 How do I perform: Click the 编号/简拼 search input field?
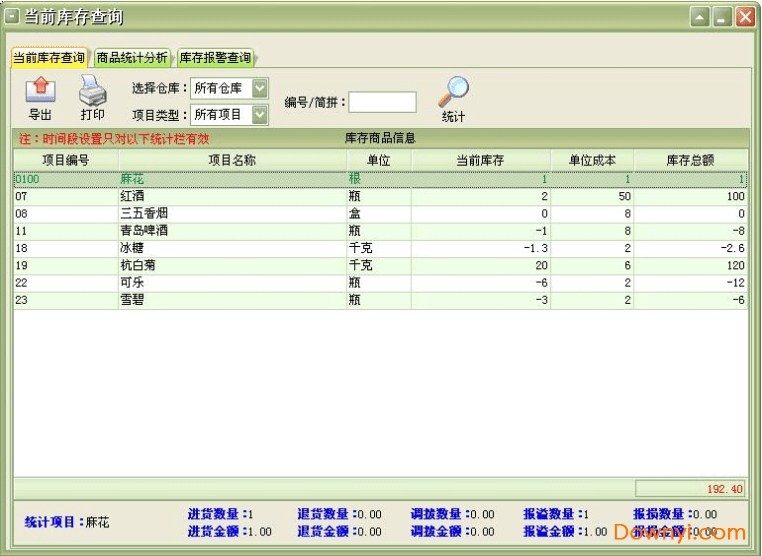click(382, 102)
